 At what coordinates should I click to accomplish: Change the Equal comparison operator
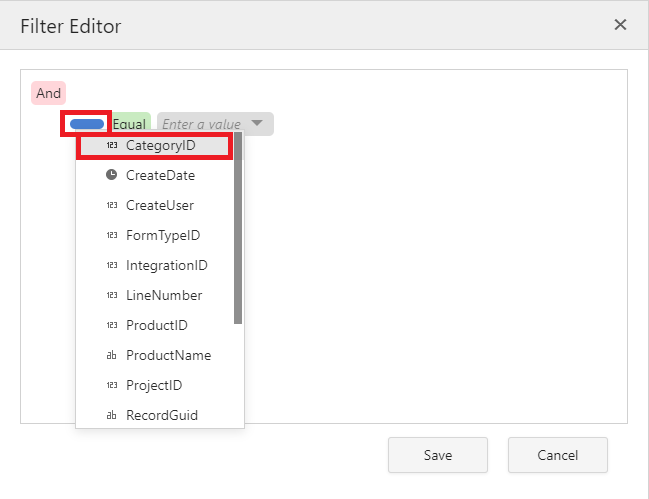(131, 123)
